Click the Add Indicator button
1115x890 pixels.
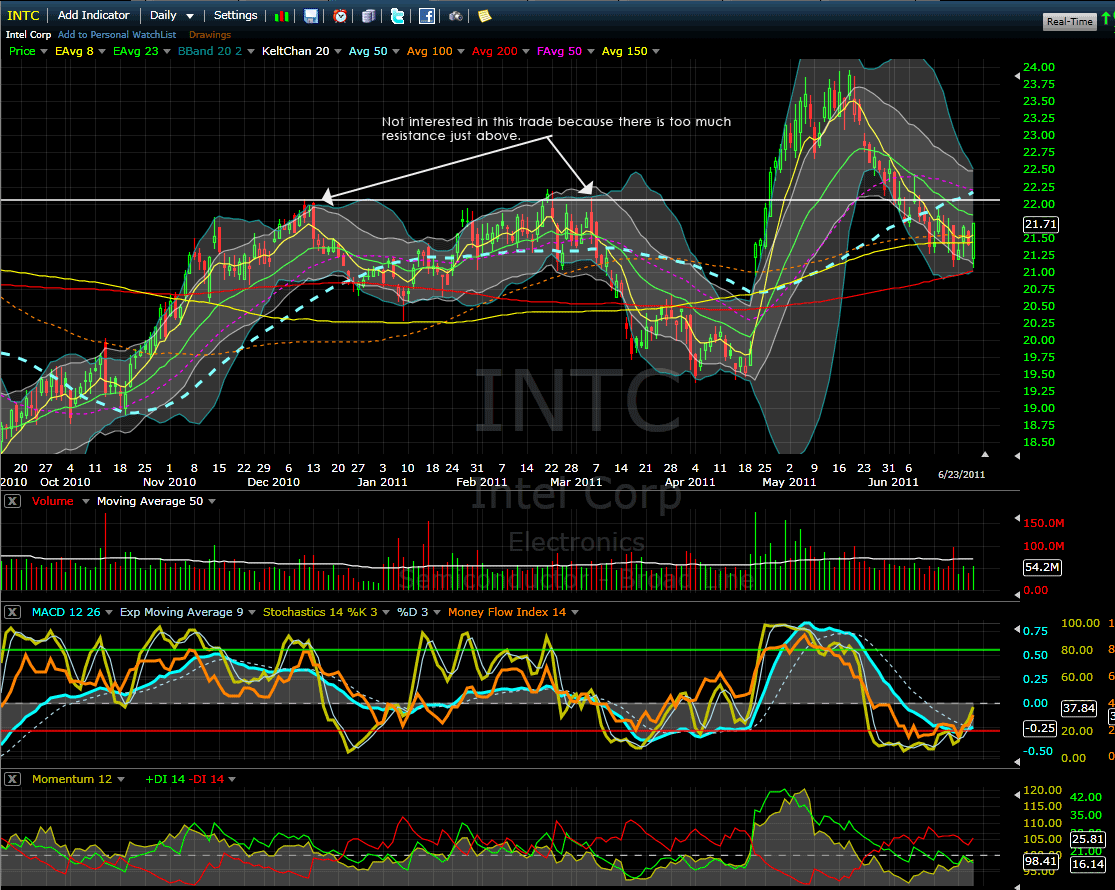tap(94, 15)
